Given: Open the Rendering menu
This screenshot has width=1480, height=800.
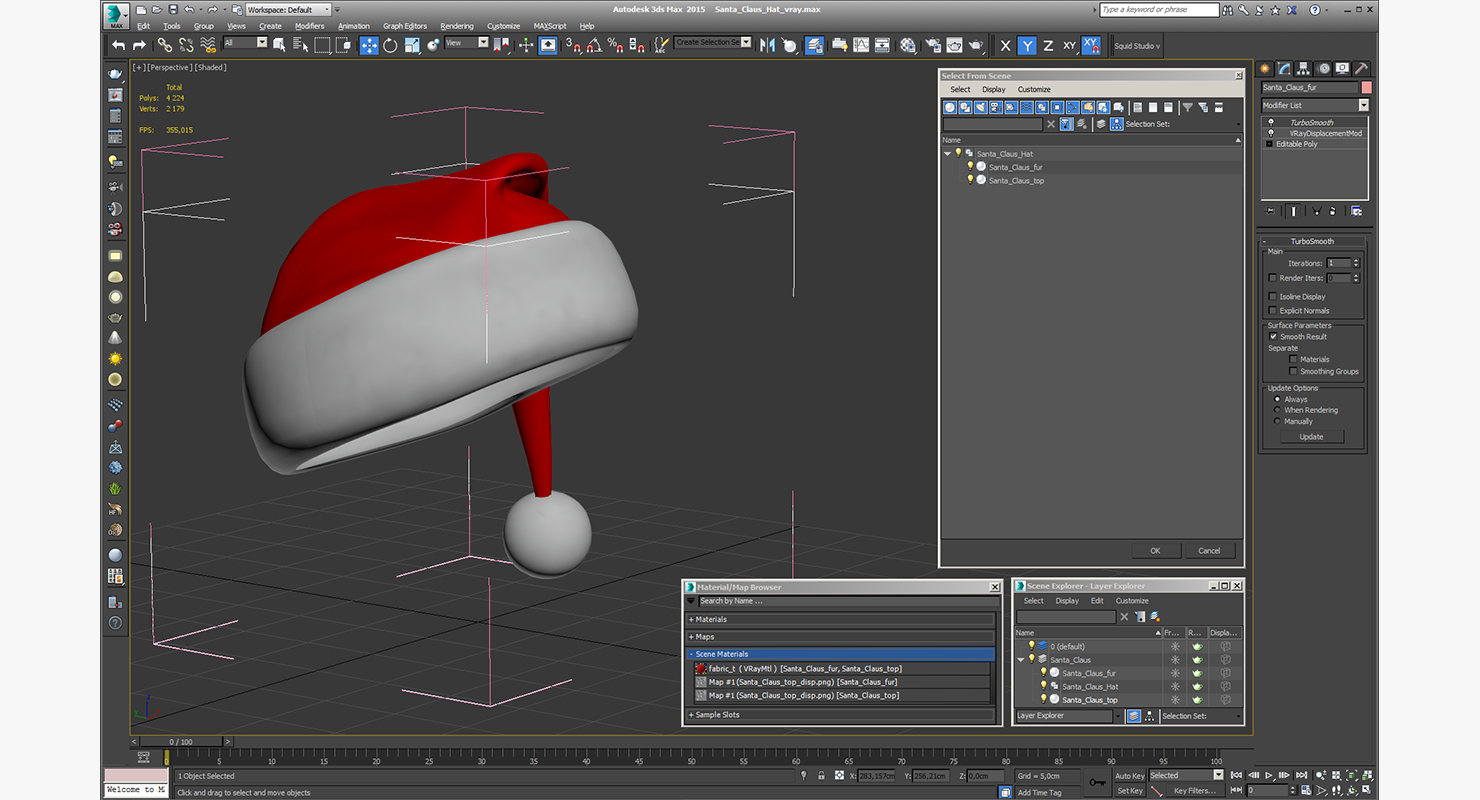Looking at the screenshot, I should [457, 26].
